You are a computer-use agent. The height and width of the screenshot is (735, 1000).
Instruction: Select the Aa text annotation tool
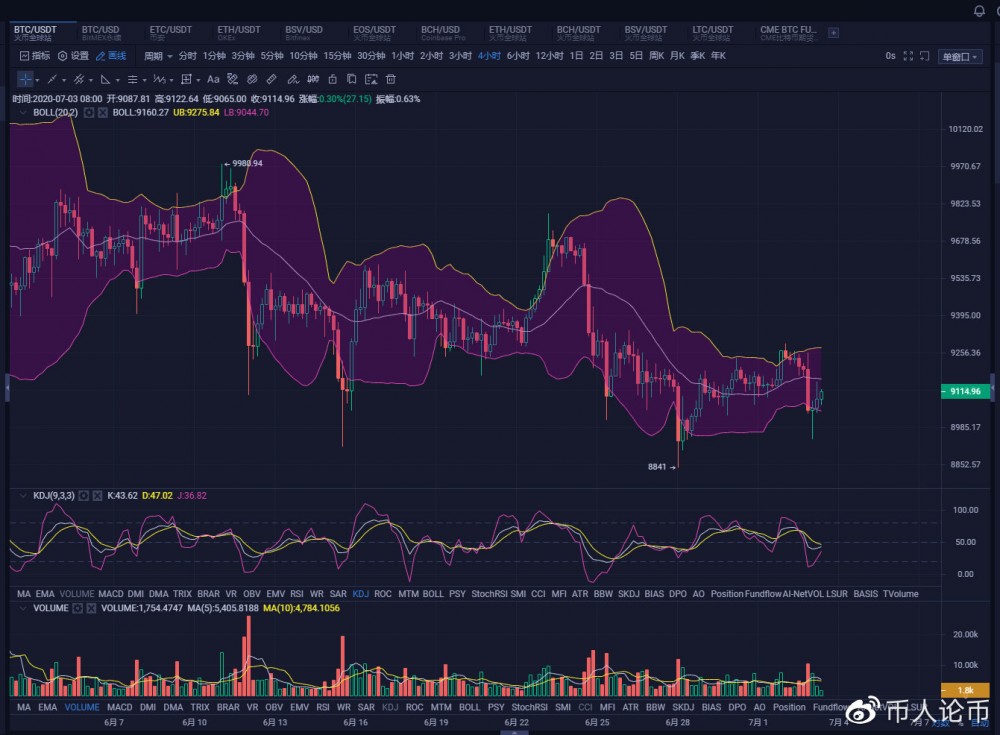(x=213, y=79)
